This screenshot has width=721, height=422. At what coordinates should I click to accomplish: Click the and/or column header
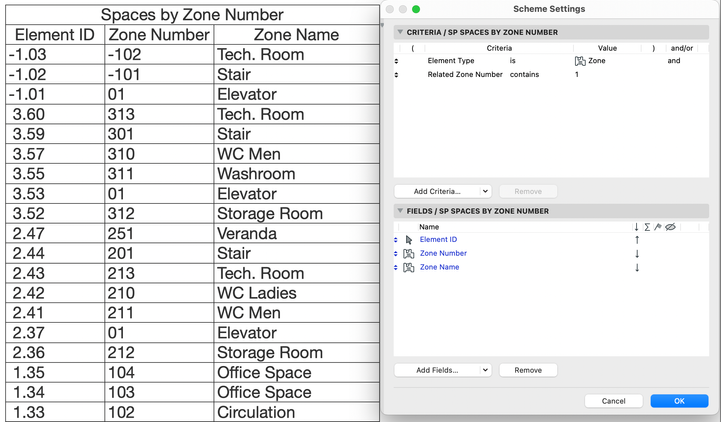[x=682, y=48]
